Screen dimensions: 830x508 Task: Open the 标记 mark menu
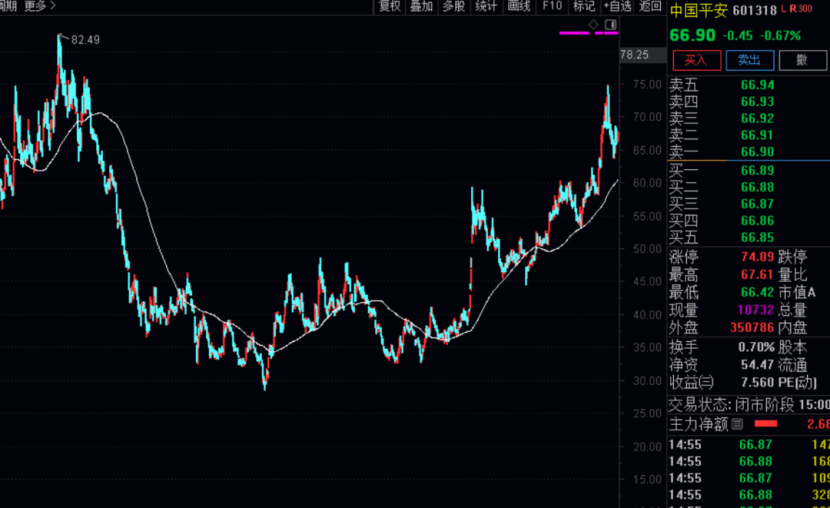583,6
